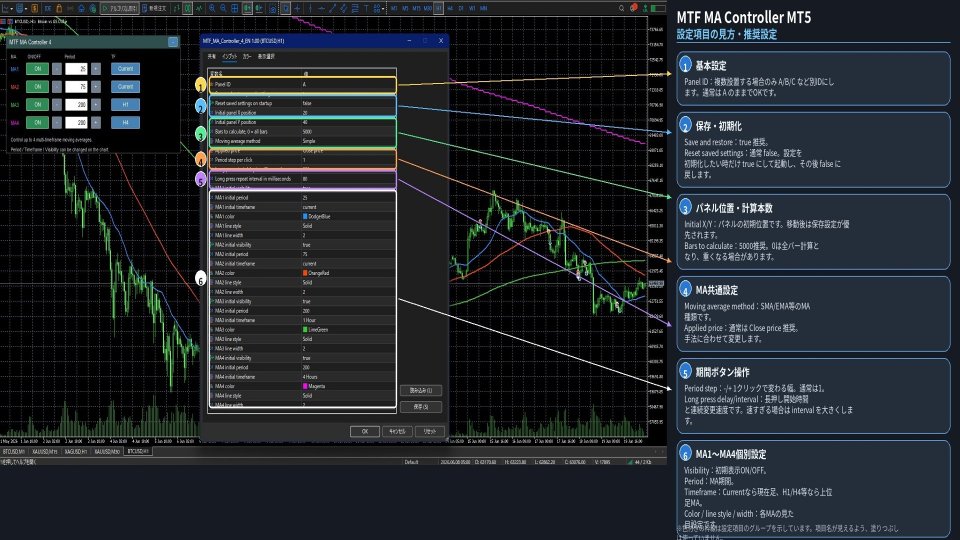Select the M1 timeframe in toolbar
The height and width of the screenshot is (540, 960).
click(x=394, y=9)
